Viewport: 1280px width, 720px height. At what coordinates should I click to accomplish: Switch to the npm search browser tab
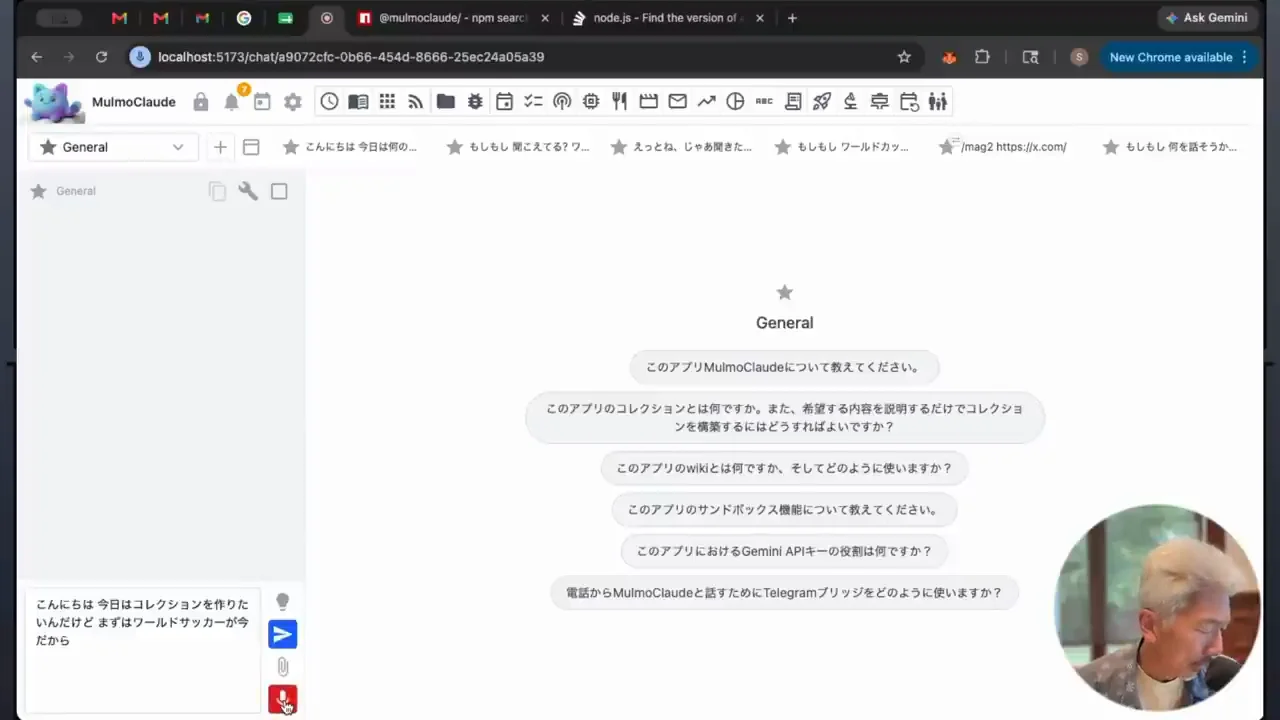coord(453,18)
